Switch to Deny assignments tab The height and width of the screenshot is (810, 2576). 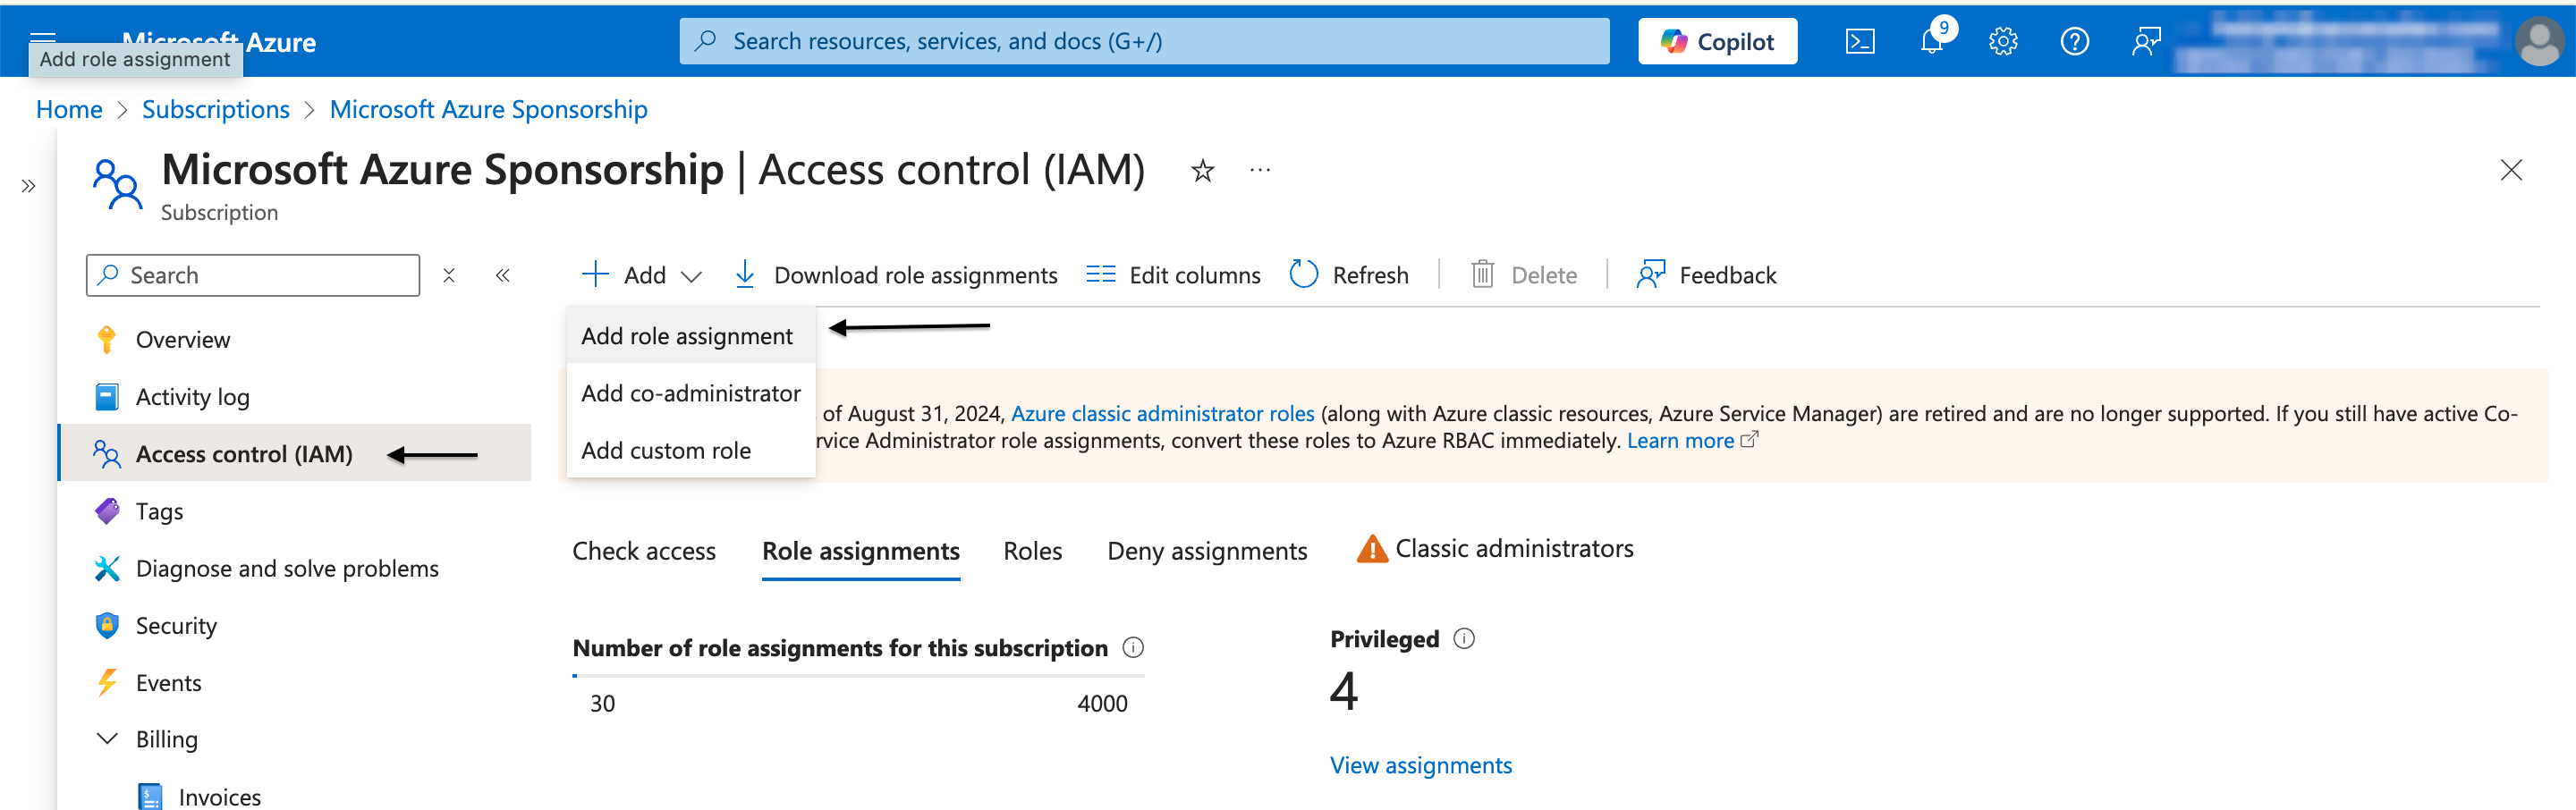[1207, 551]
